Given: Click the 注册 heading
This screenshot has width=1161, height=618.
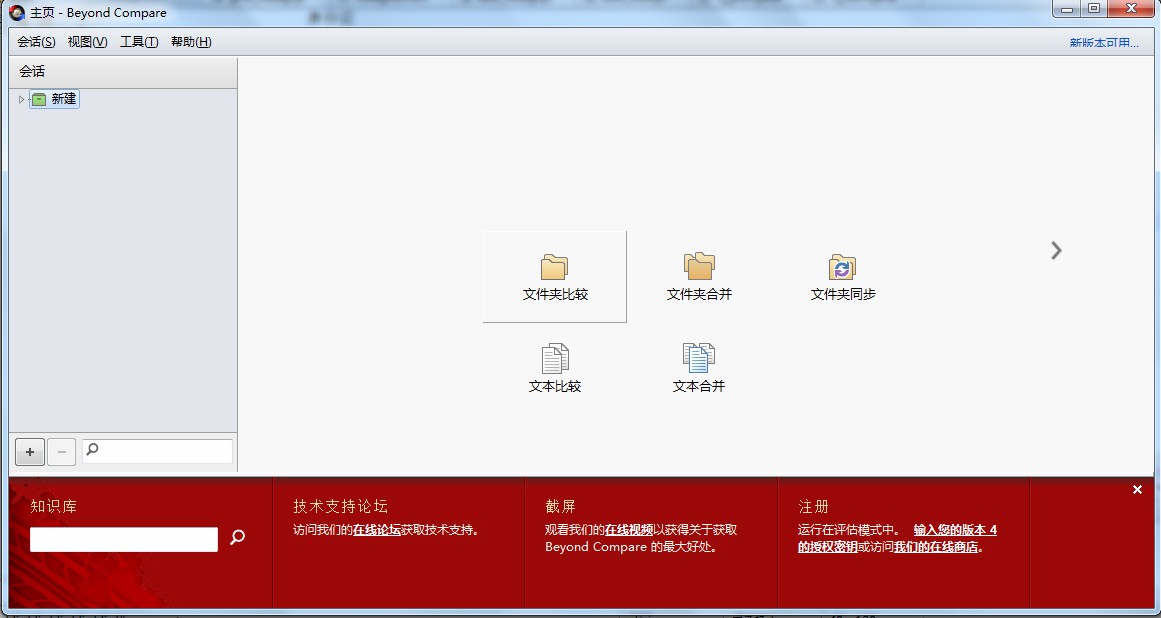Looking at the screenshot, I should [x=813, y=507].
